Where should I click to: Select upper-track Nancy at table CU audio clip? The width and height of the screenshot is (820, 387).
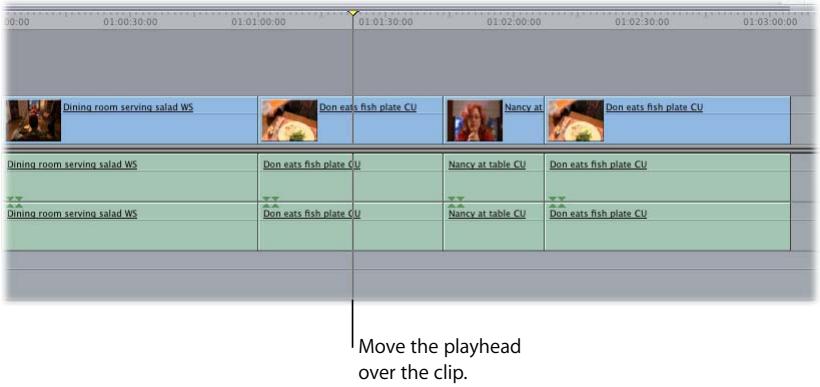[494, 177]
